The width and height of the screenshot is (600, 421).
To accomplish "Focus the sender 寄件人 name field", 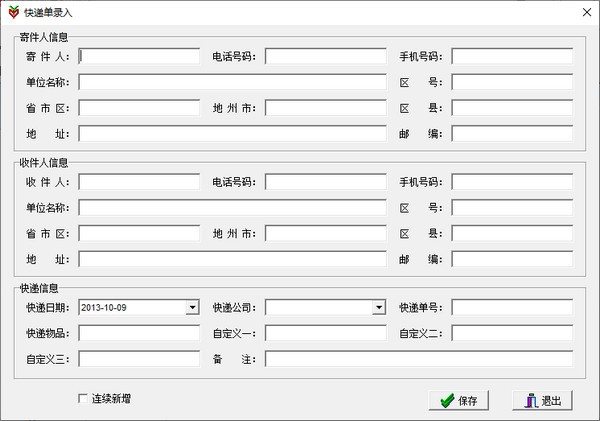I will tap(139, 56).
